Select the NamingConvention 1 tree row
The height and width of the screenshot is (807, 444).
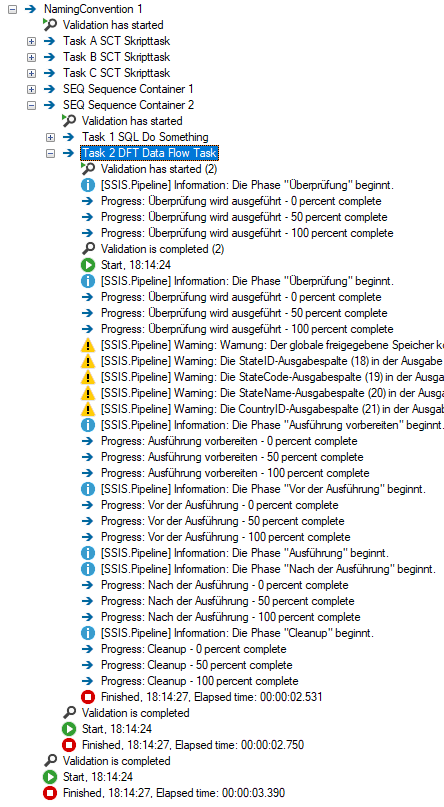93,9
